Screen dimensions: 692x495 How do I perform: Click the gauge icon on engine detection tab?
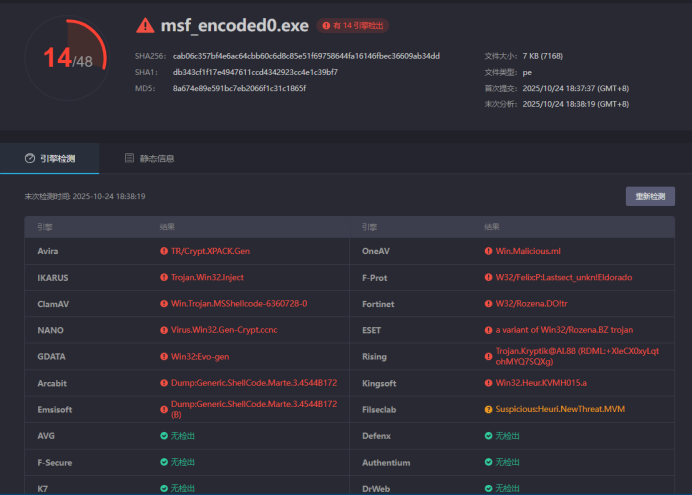click(x=30, y=158)
